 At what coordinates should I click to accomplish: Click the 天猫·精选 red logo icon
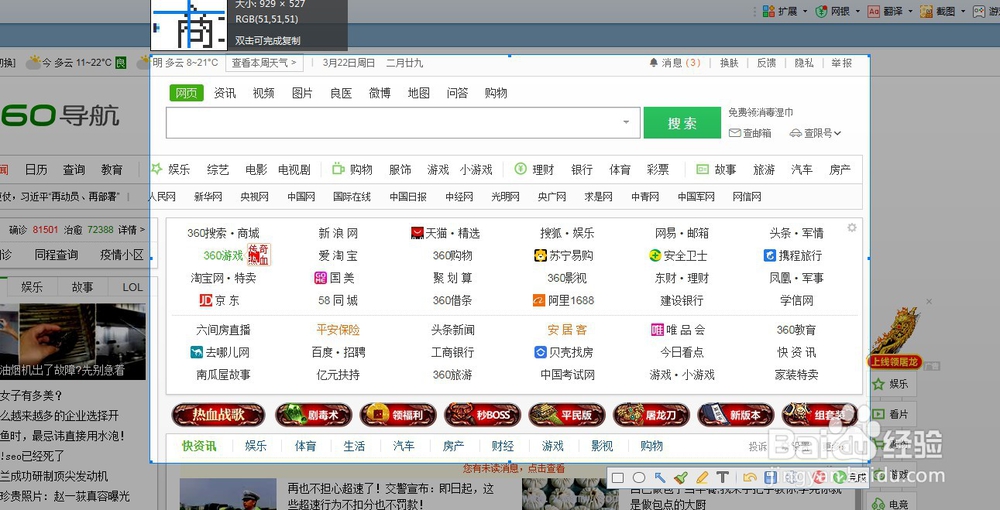[417, 233]
